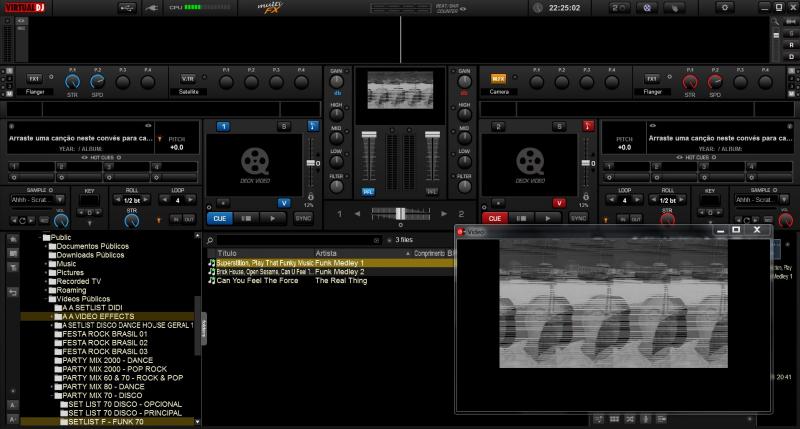Open settings via the top-bar gear icon
The image size is (800, 429).
[724, 8]
